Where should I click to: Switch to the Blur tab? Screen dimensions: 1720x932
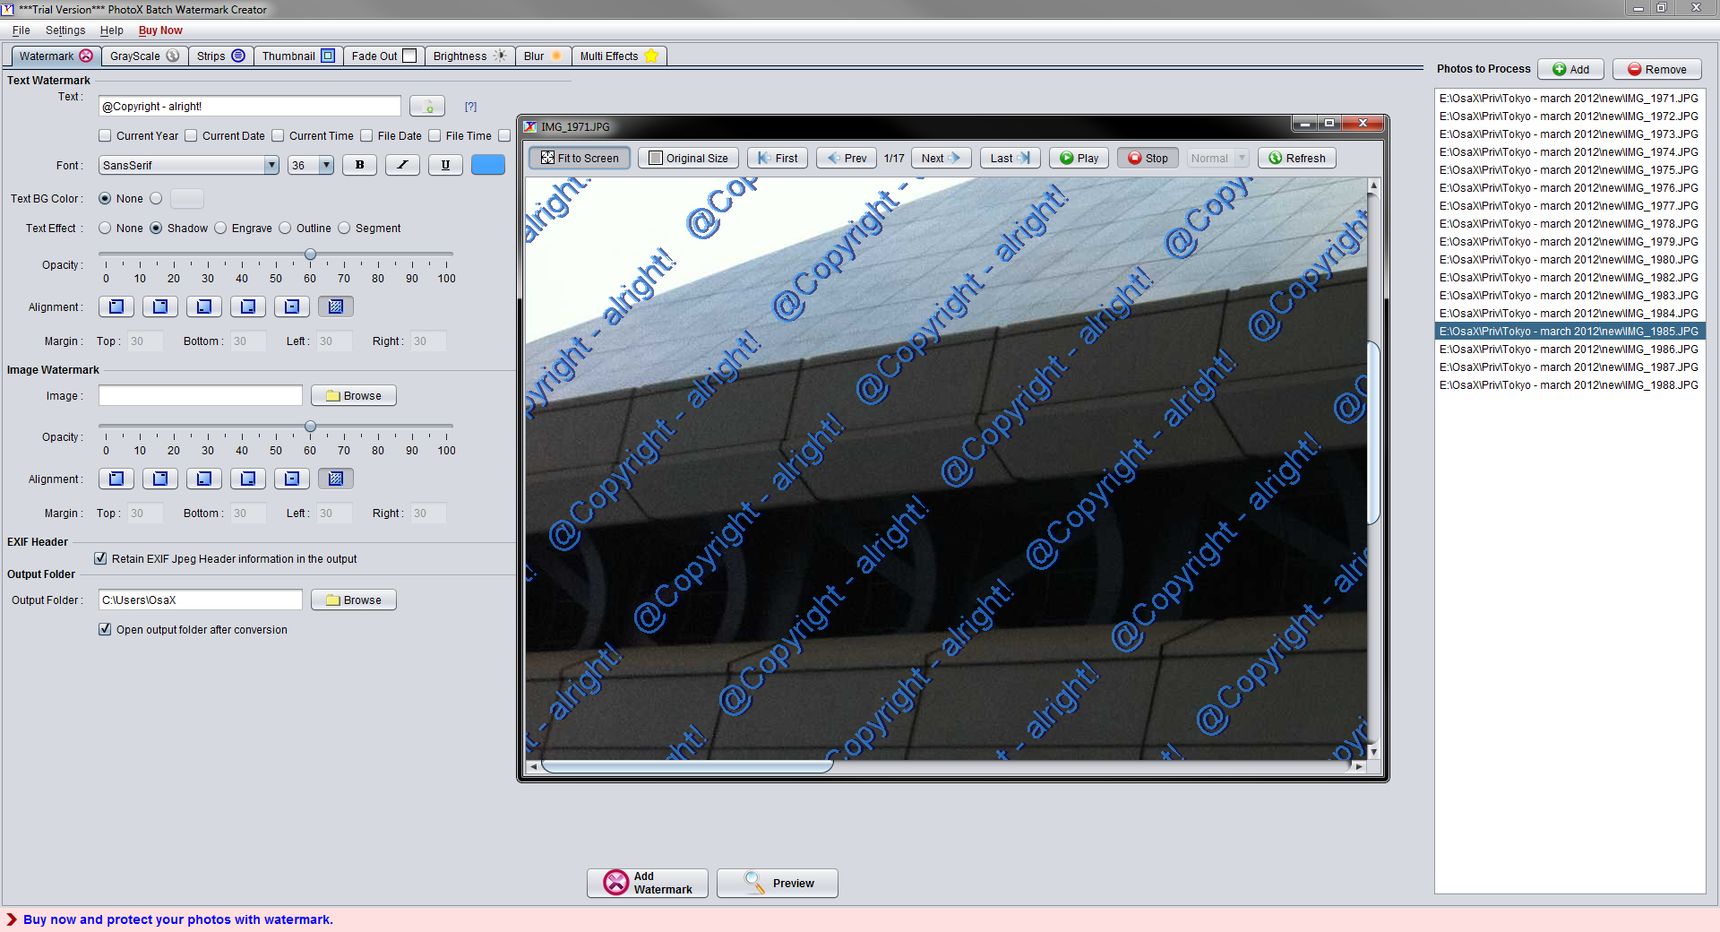(542, 56)
